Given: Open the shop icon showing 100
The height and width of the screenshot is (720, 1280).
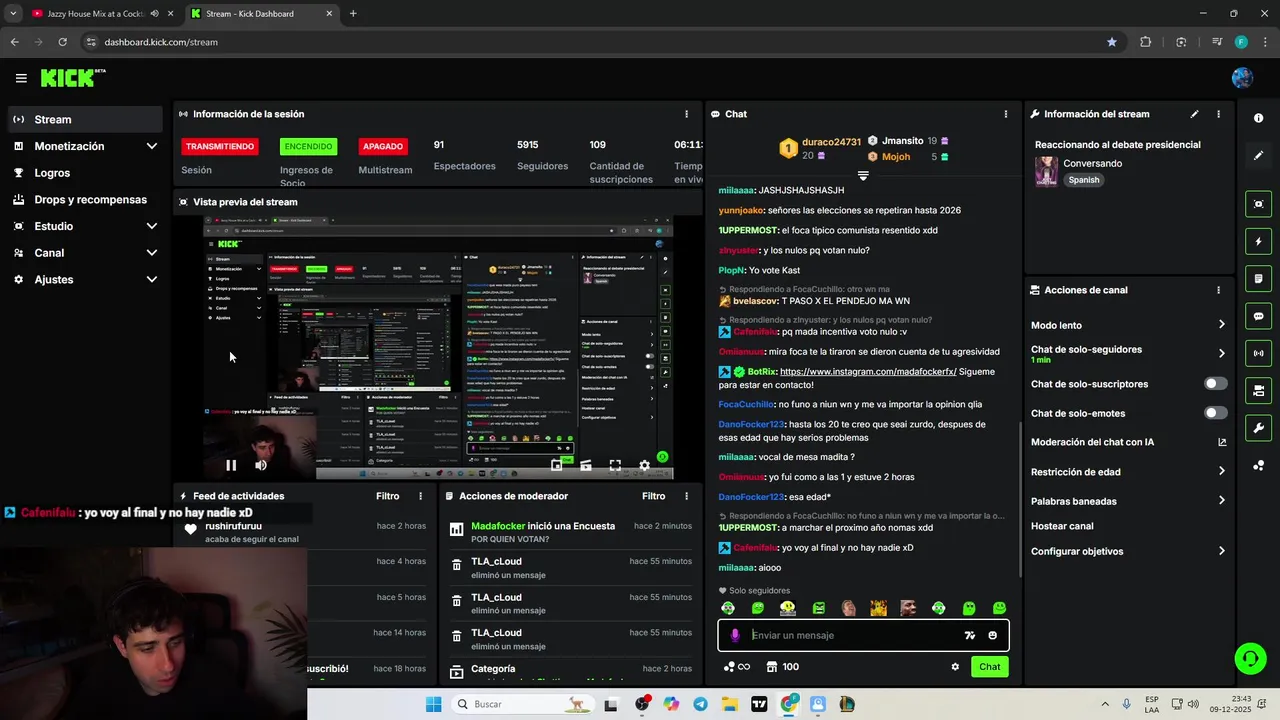Looking at the screenshot, I should (783, 667).
